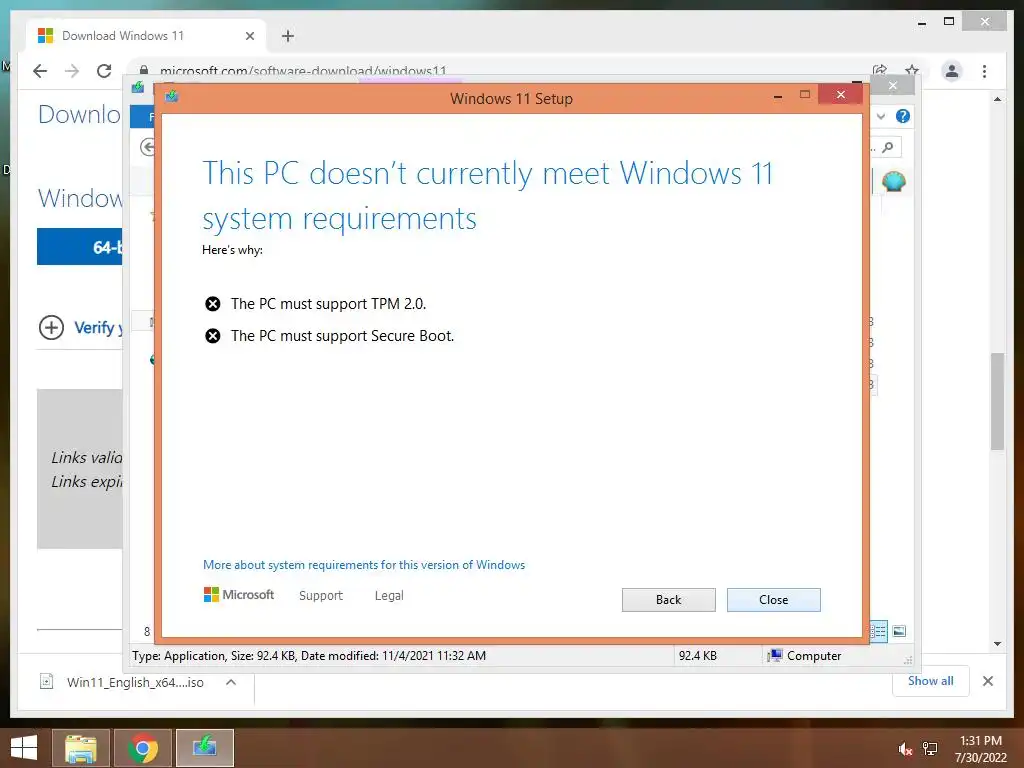Click the muted volume tray icon
The image size is (1024, 768).
[904, 749]
